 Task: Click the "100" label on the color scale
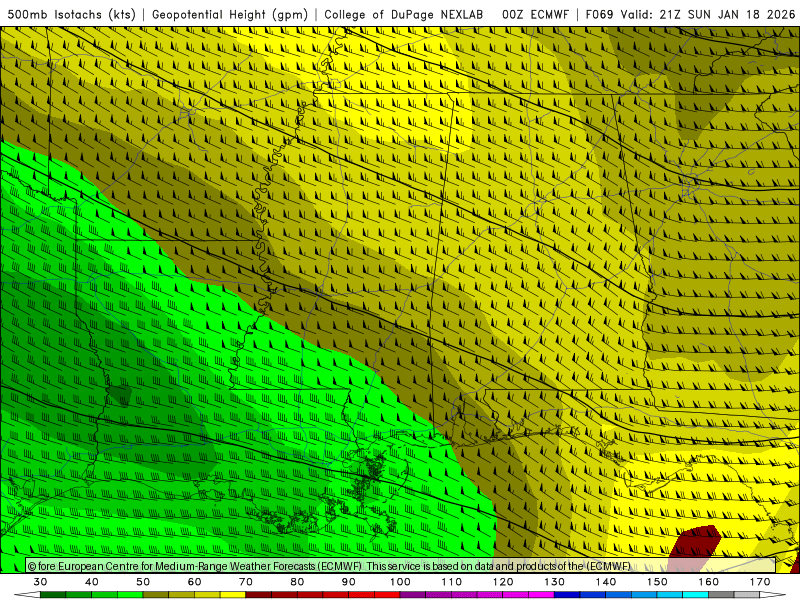point(401,582)
